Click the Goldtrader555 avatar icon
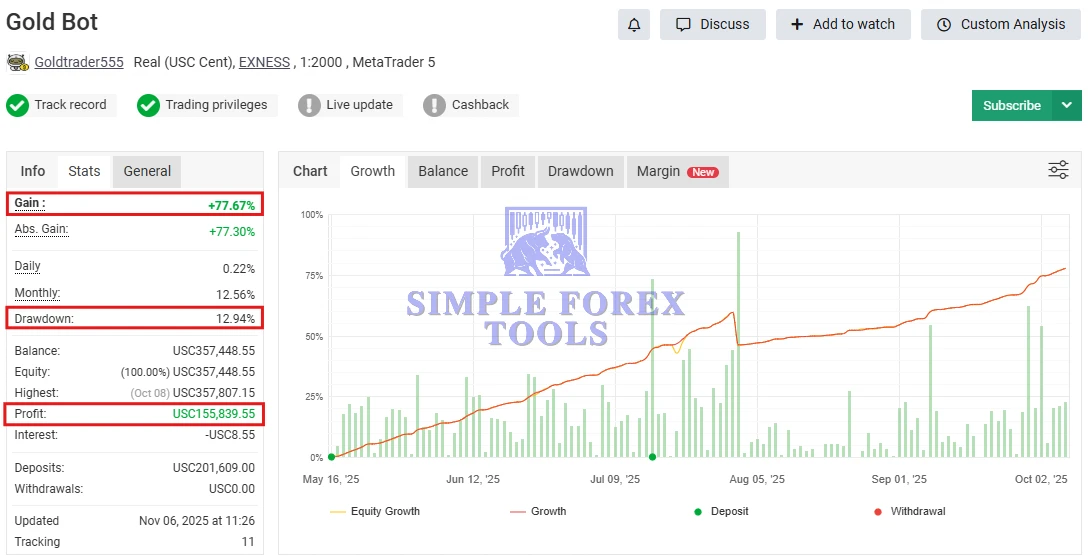Viewport: 1091px width, 558px height. tap(17, 62)
